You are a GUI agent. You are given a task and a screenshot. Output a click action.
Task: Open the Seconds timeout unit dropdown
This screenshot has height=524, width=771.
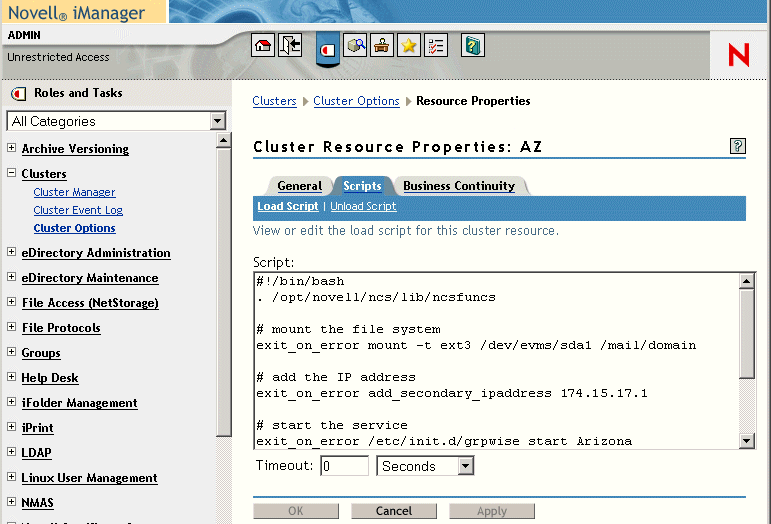click(465, 466)
